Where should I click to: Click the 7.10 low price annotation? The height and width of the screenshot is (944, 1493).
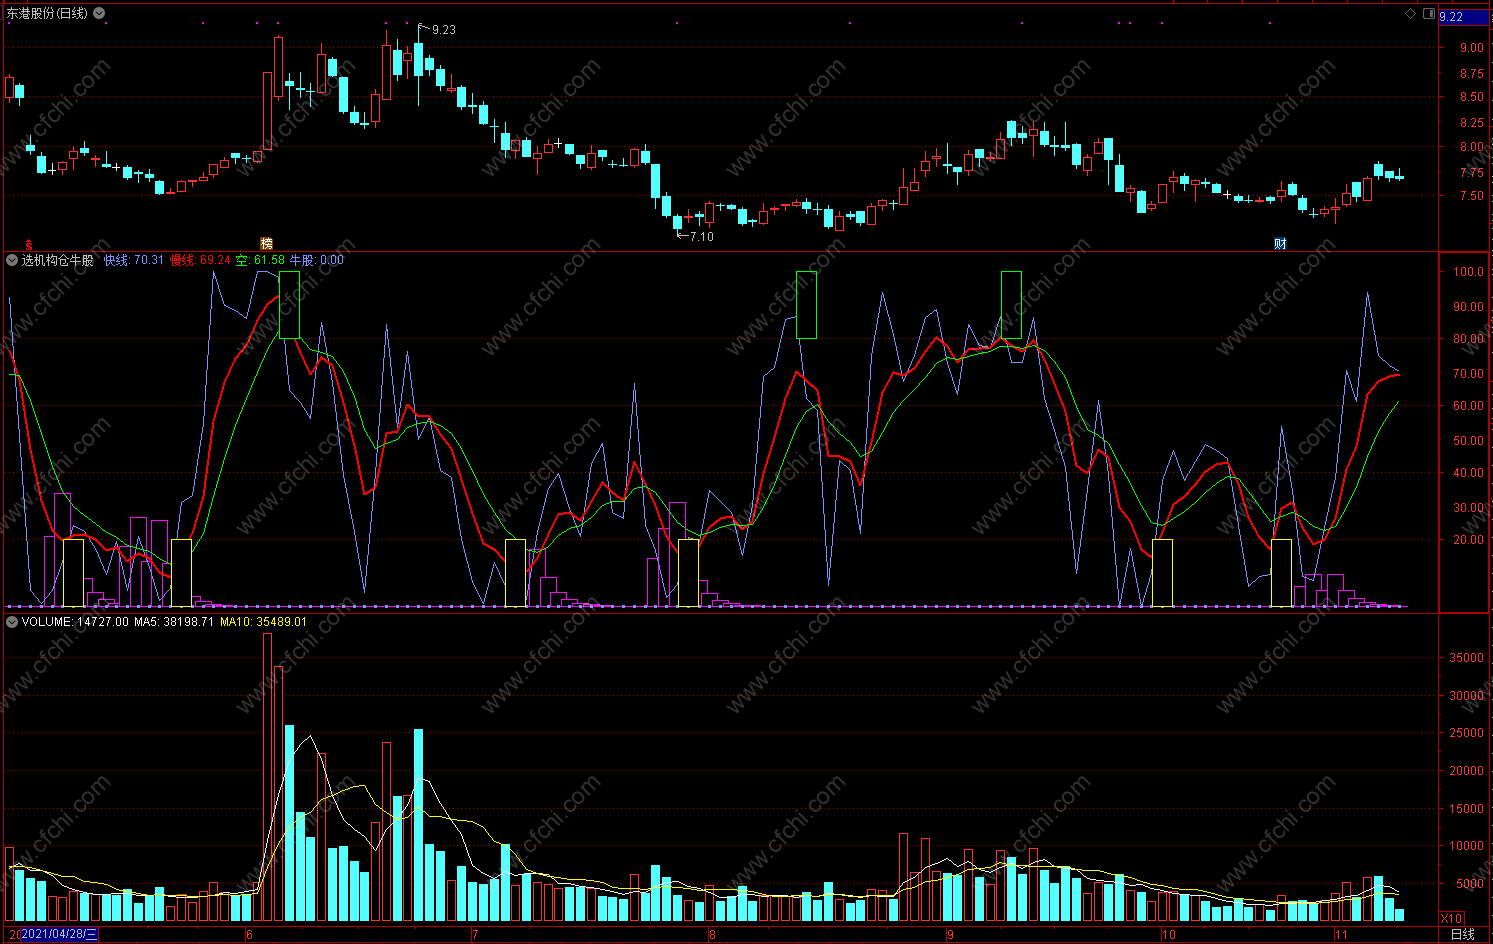[x=701, y=237]
